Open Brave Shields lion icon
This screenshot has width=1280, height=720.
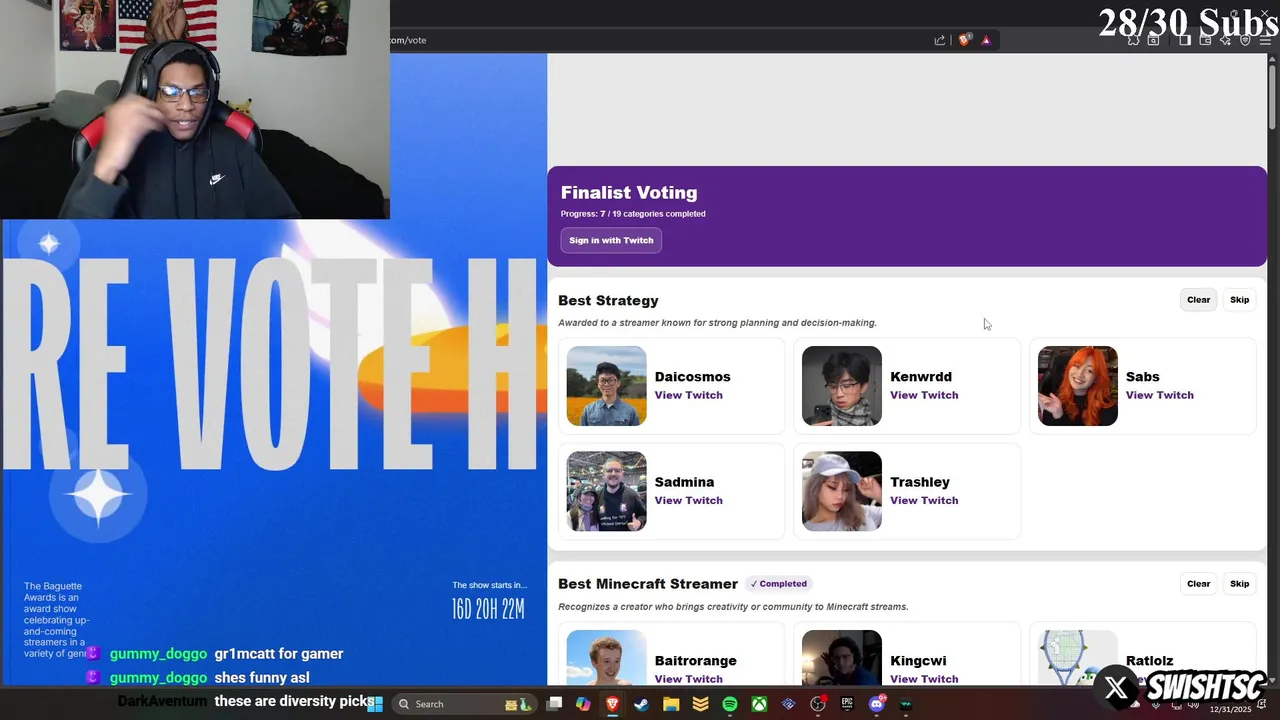(964, 40)
